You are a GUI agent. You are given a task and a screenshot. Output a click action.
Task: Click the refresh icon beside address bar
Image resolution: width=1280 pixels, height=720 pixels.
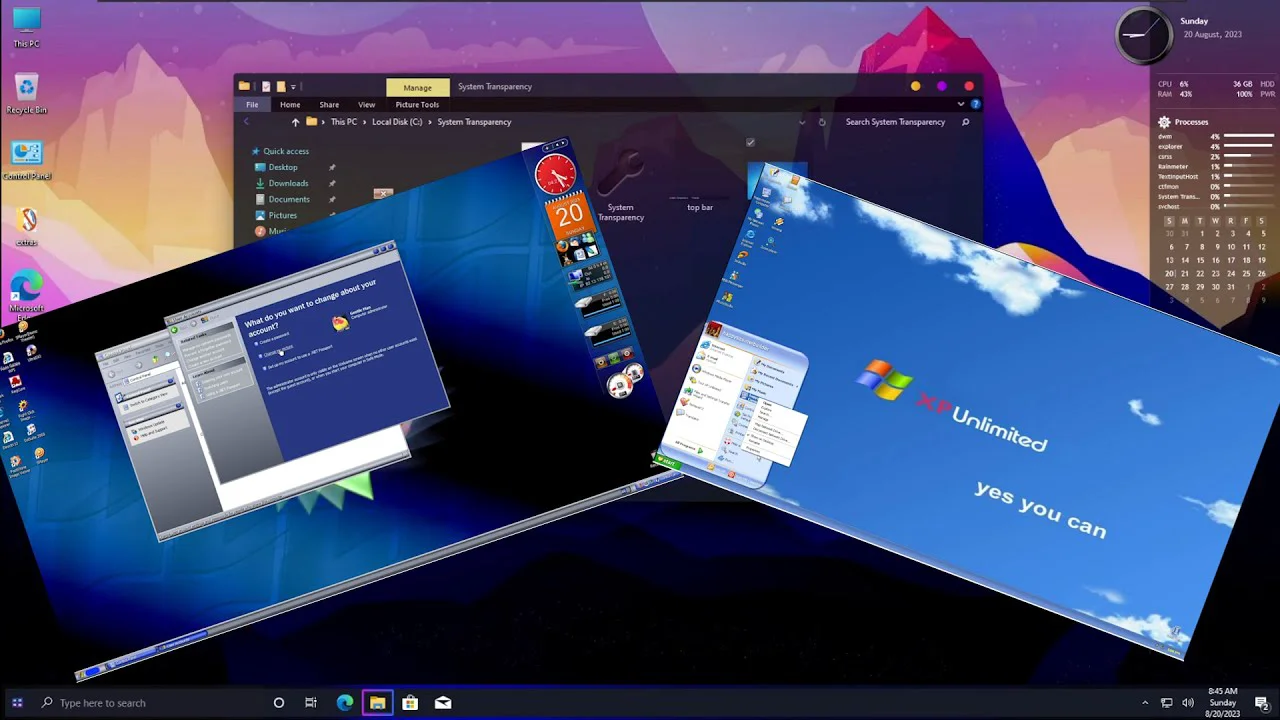click(x=822, y=122)
